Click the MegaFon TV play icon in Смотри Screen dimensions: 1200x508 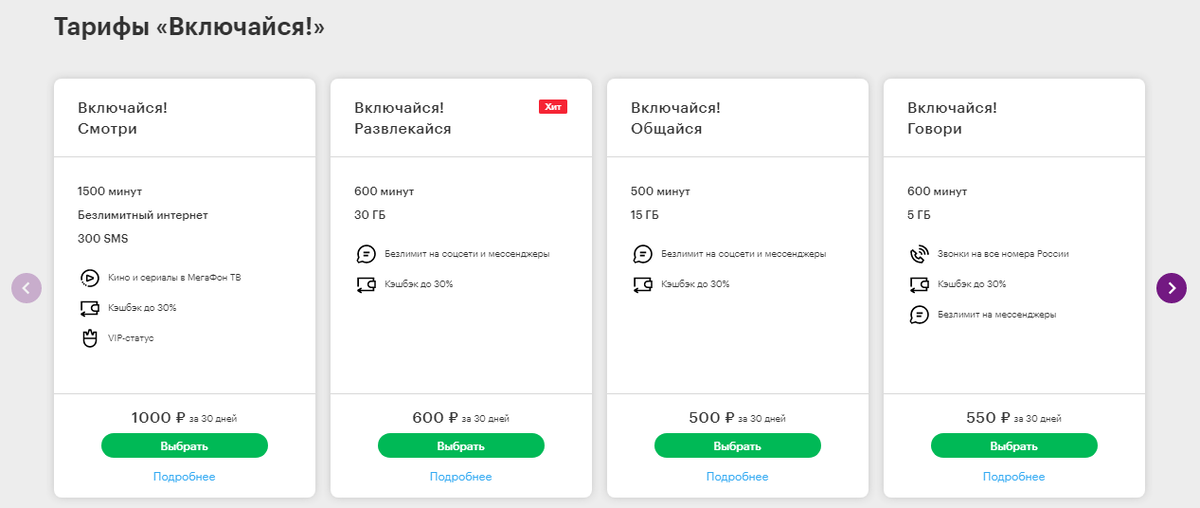pos(89,278)
